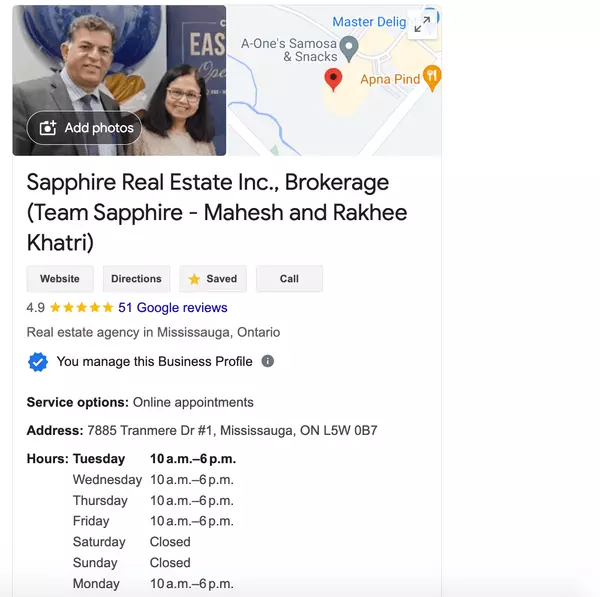
Task: Click the Monday hours row
Action: click(x=153, y=584)
